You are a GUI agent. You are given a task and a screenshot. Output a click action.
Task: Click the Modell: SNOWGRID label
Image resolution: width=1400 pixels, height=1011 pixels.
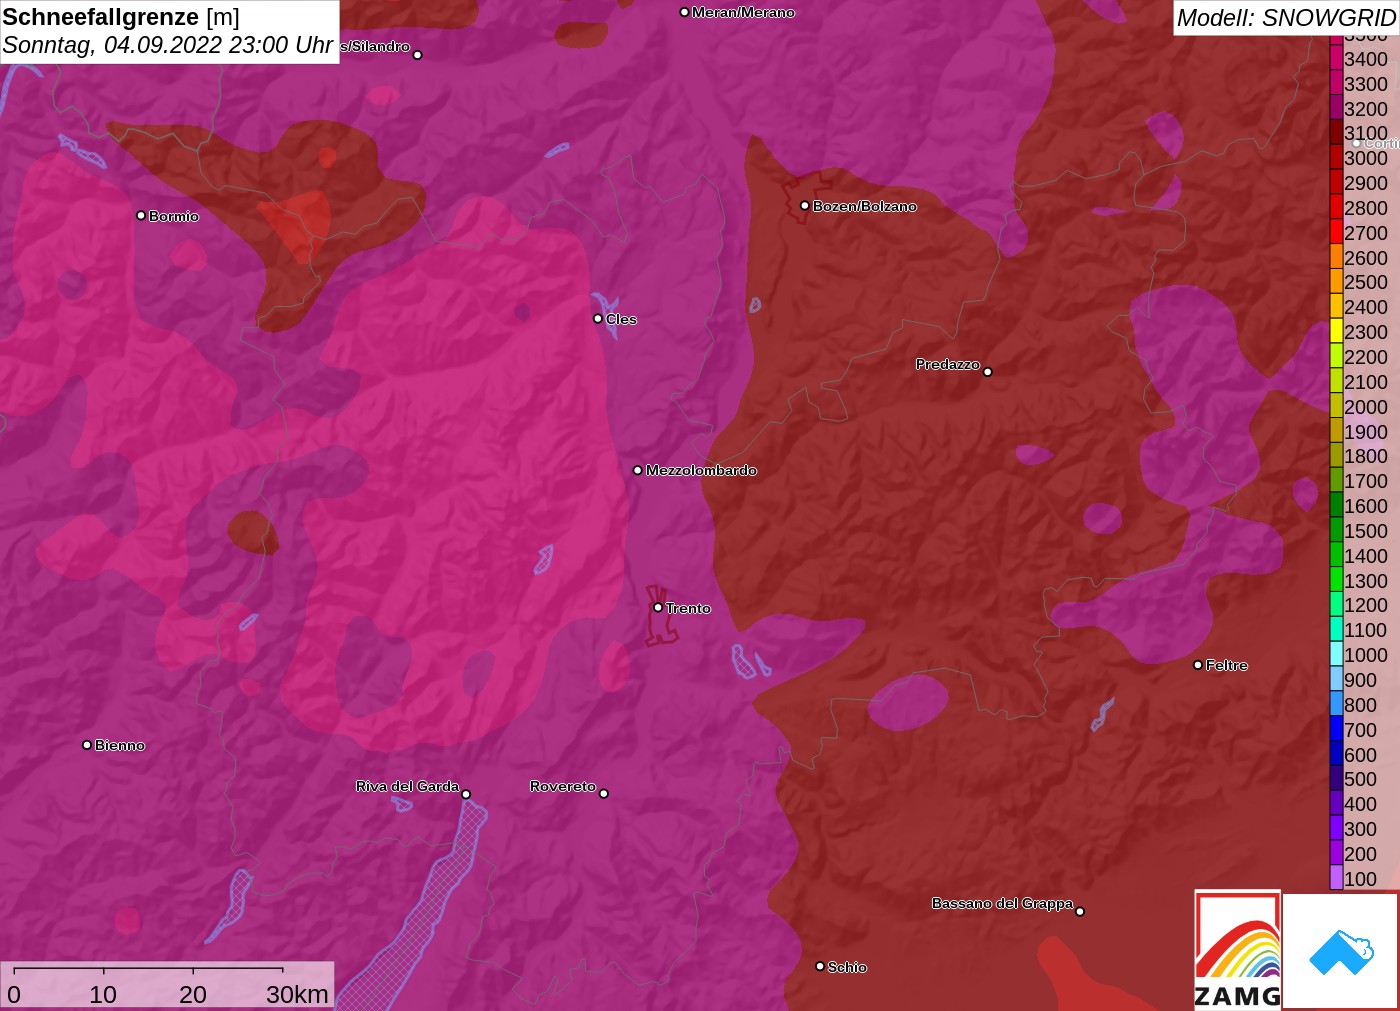click(x=1286, y=18)
